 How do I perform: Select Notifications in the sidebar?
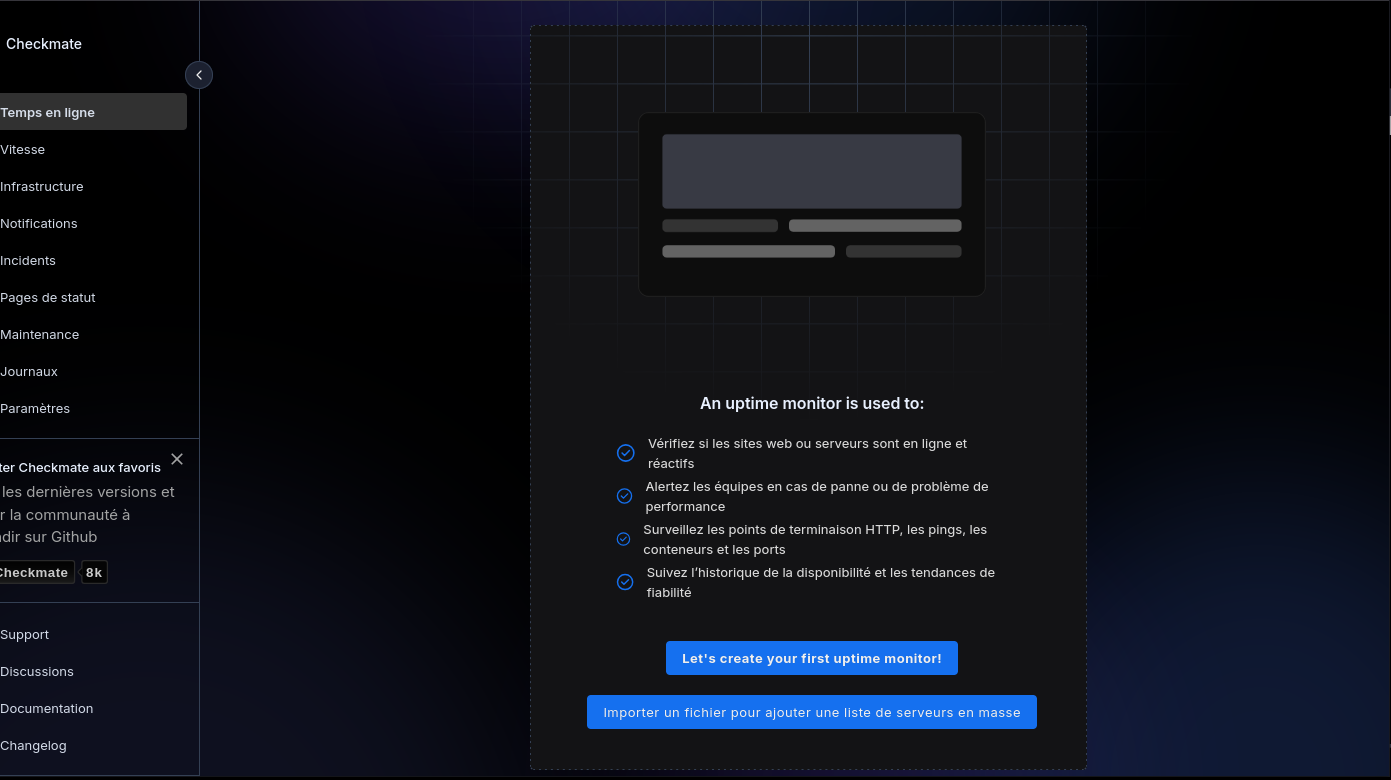pyautogui.click(x=39, y=223)
